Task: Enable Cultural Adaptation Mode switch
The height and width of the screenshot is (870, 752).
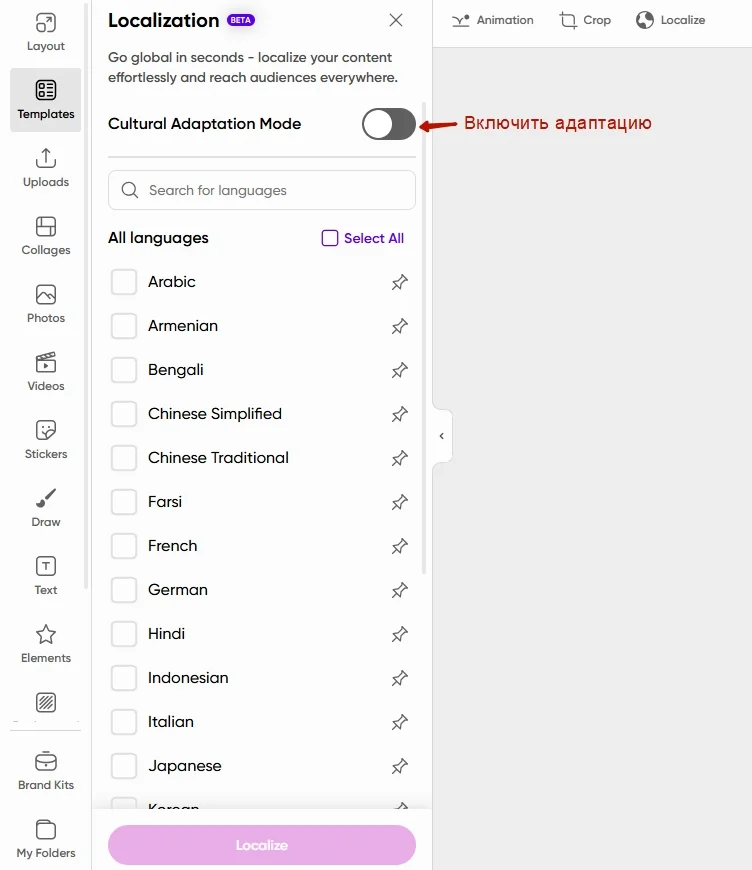Action: coord(388,124)
